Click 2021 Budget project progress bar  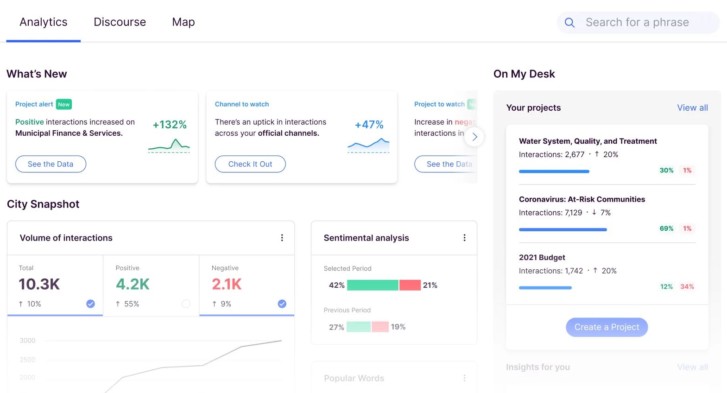[545, 288]
